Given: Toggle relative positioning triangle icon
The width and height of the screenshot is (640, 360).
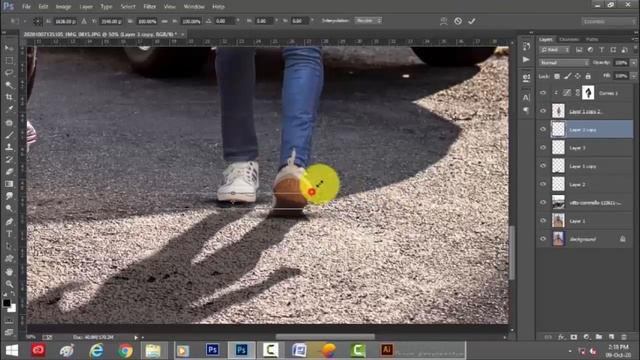Looking at the screenshot, I should pos(84,21).
